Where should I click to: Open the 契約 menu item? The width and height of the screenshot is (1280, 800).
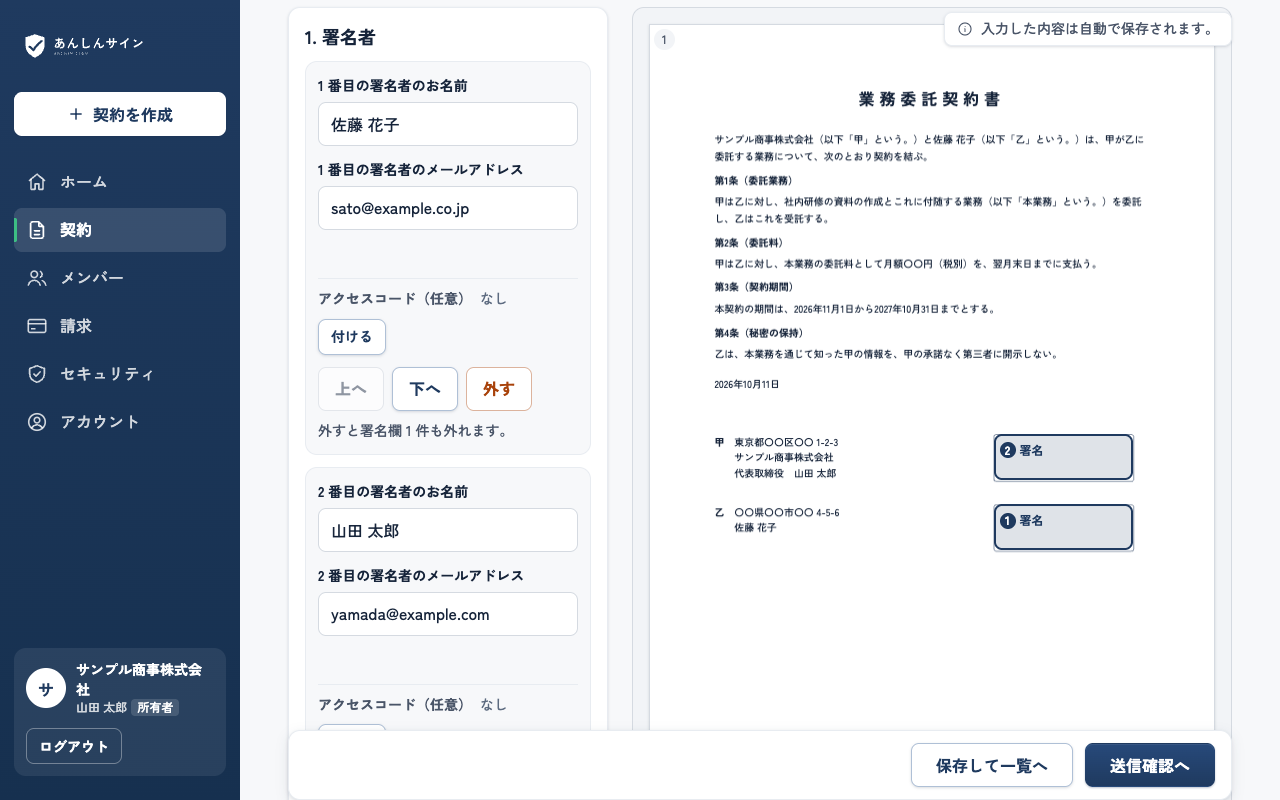(x=120, y=230)
